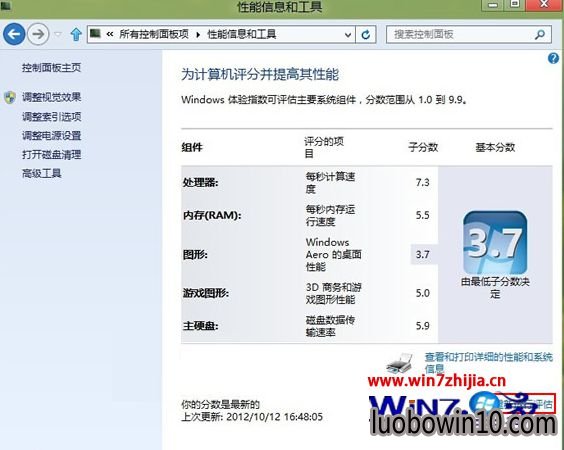Go back with the blue back arrow

click(14, 34)
